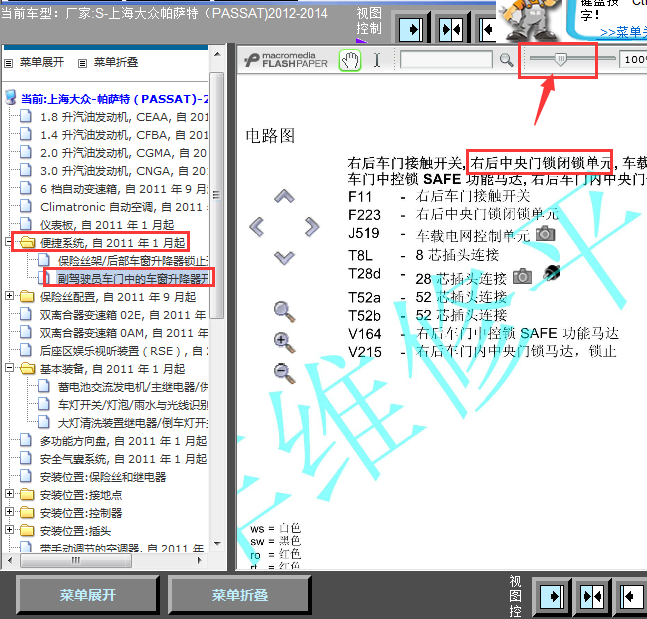Click top view control split-arrows icon
647x619 pixels.
pos(451,29)
